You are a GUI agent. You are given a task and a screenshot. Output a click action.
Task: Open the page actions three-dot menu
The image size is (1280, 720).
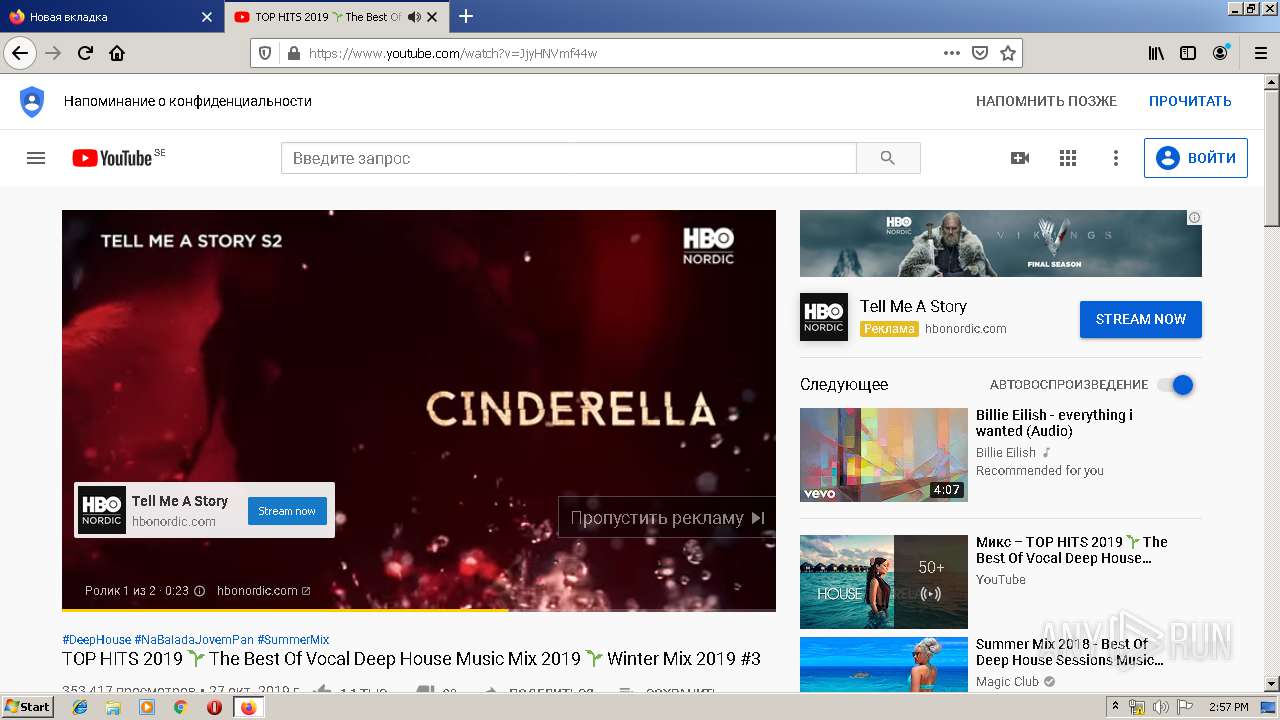pos(951,53)
